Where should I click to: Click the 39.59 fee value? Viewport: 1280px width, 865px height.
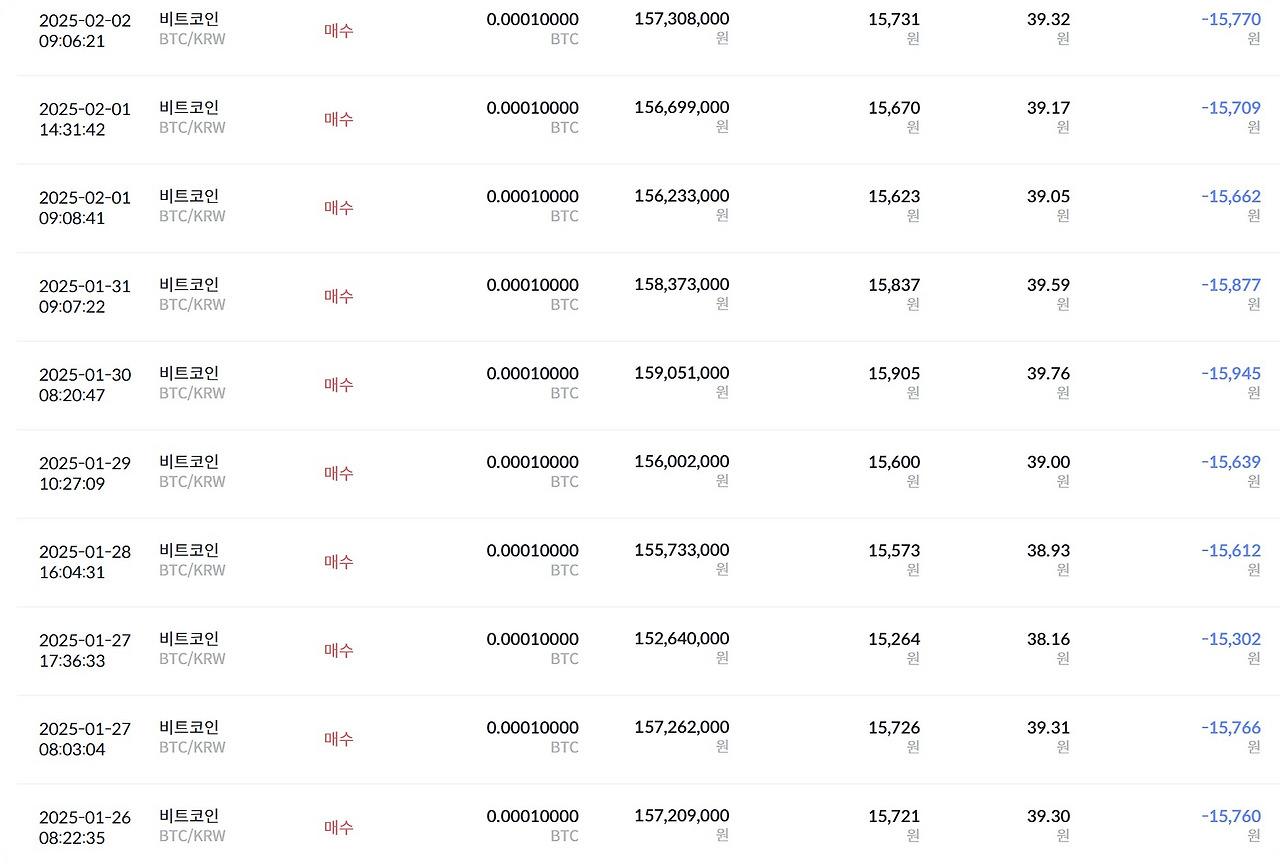point(1048,284)
